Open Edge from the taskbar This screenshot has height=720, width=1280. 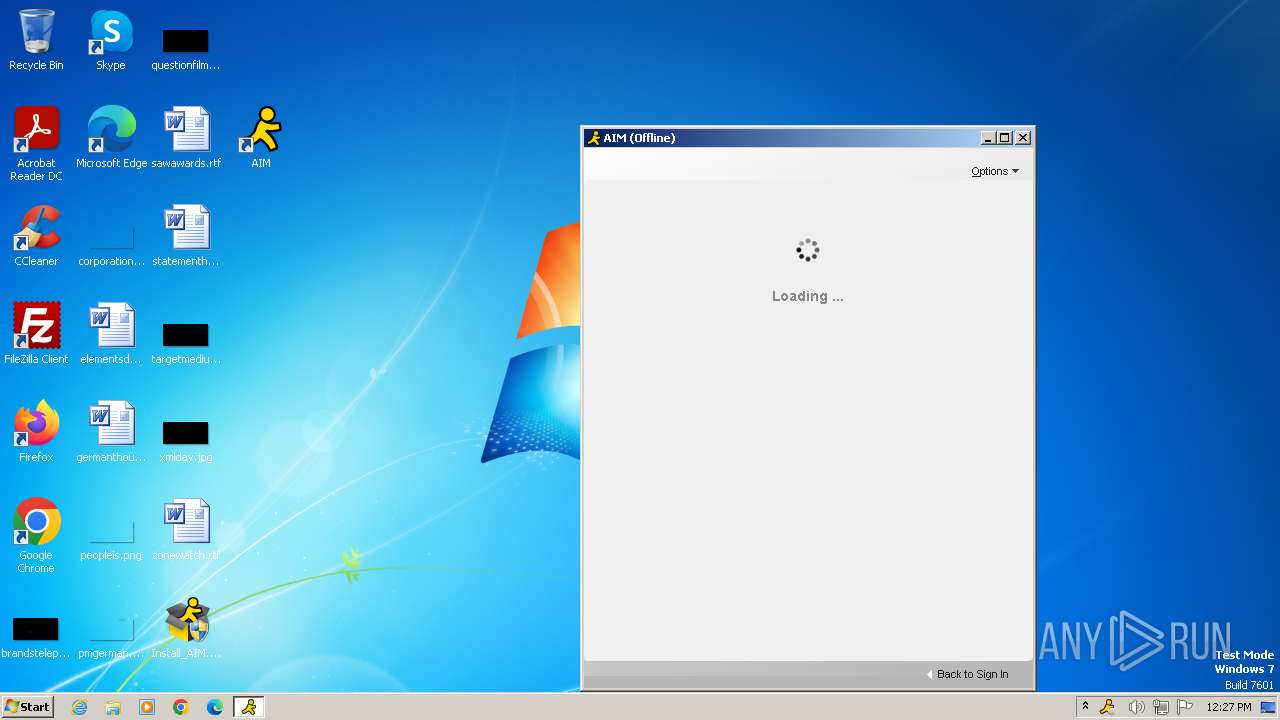215,707
